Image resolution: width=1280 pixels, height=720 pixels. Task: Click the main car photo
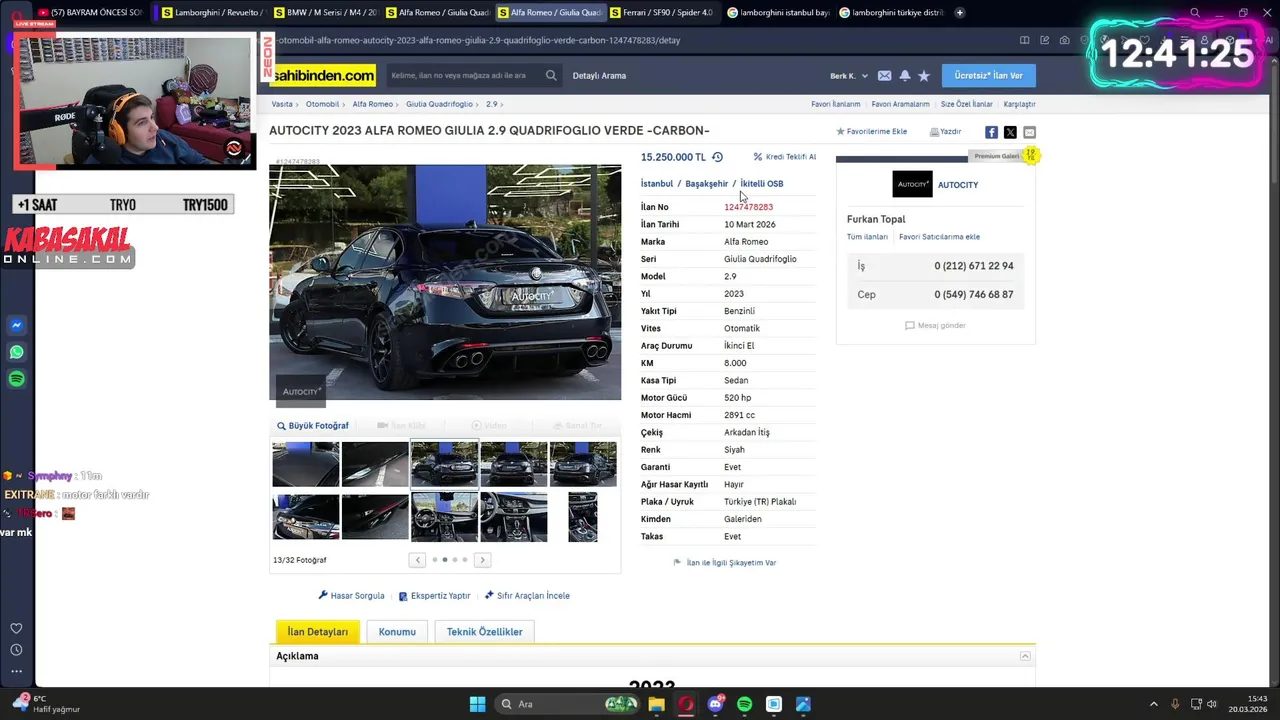click(x=445, y=282)
